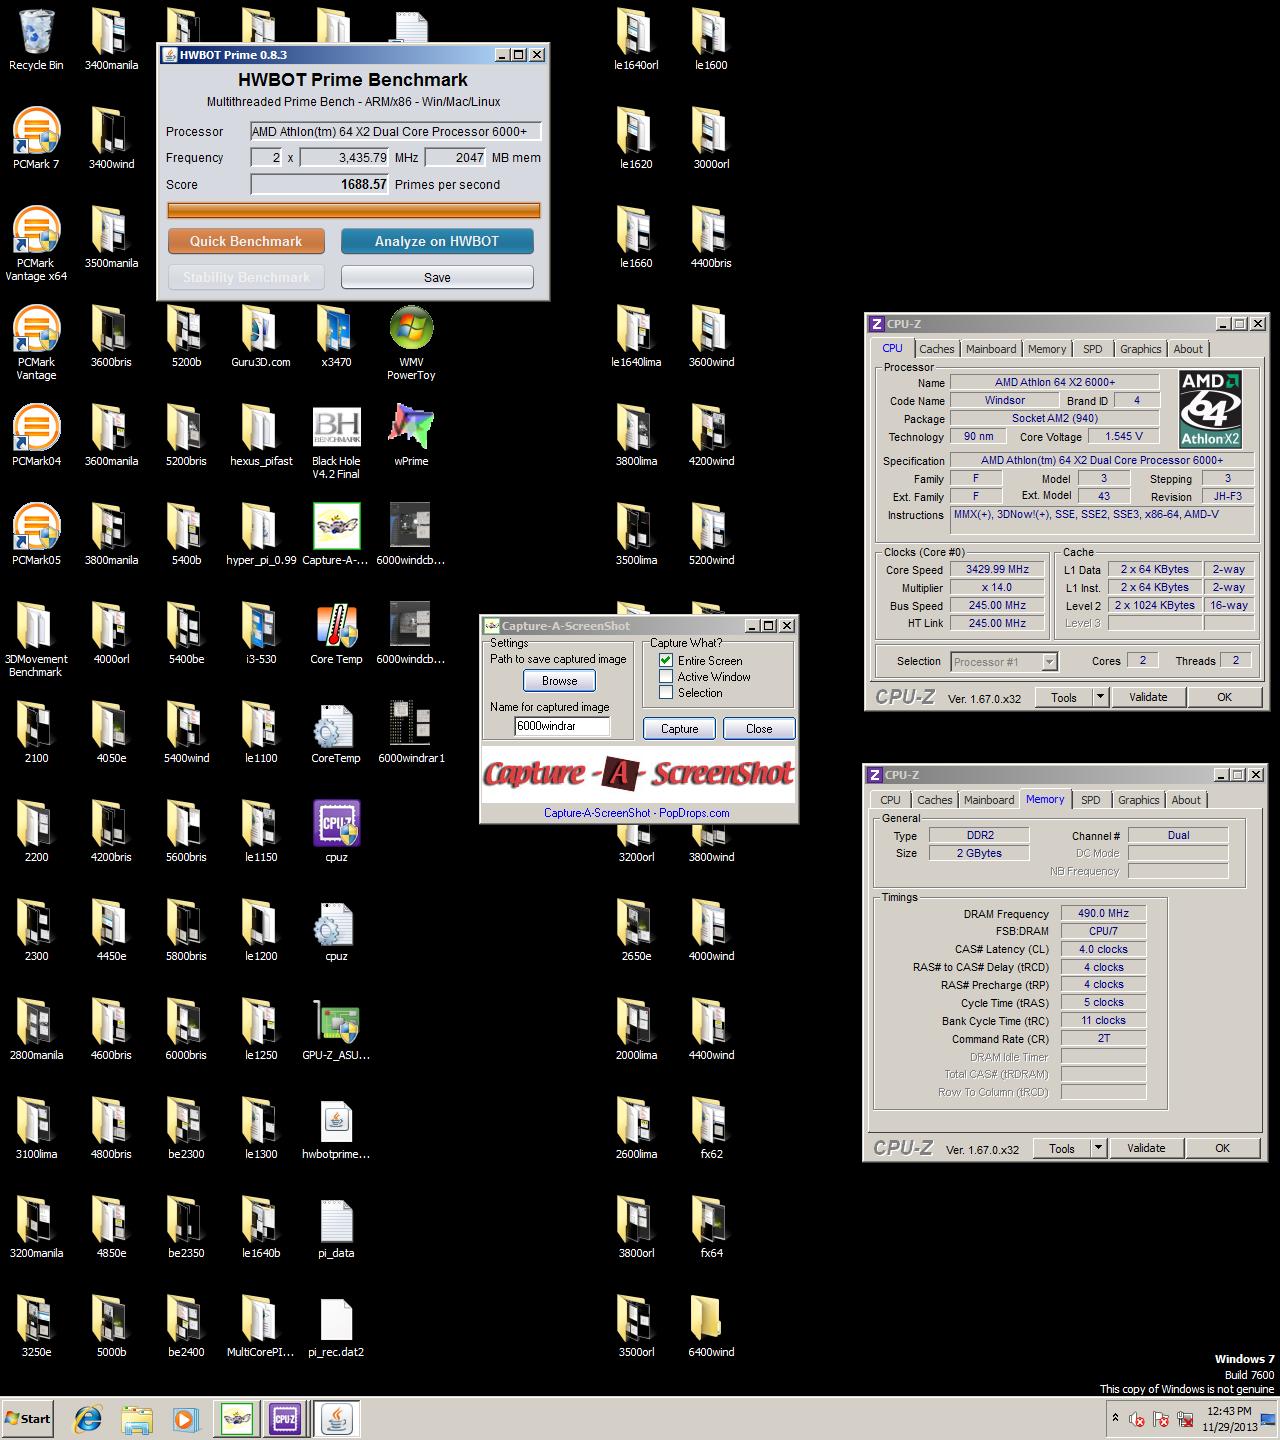Open Windows Explorer from the taskbar

click(137, 1418)
